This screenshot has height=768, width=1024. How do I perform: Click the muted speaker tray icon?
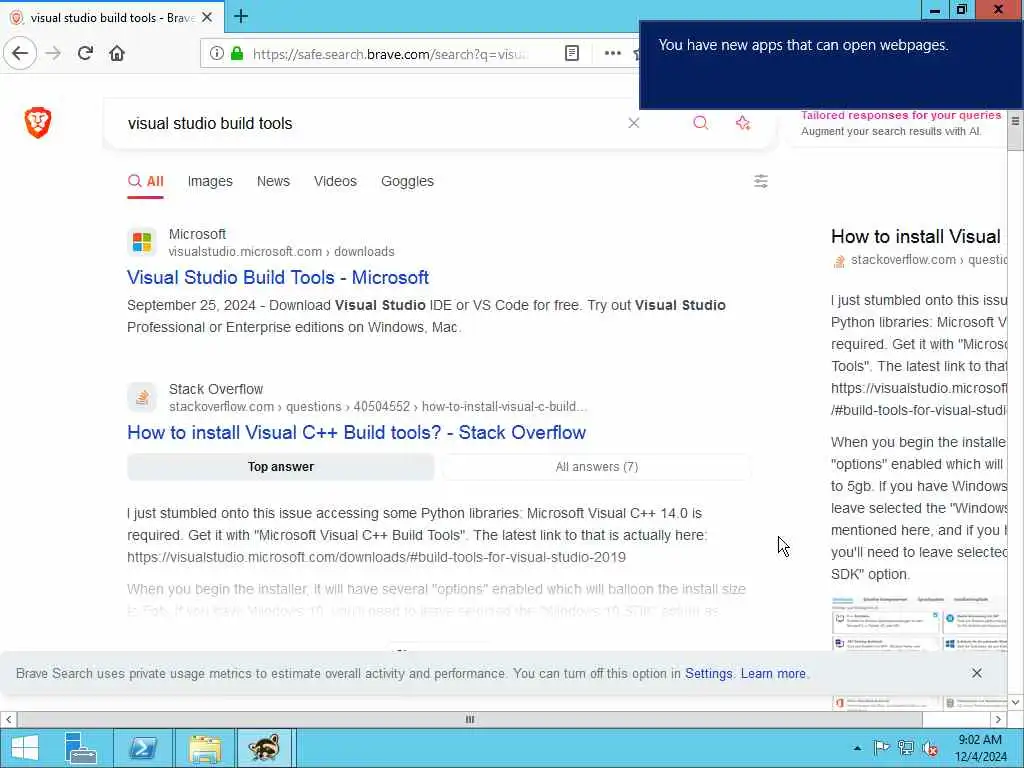(x=931, y=748)
